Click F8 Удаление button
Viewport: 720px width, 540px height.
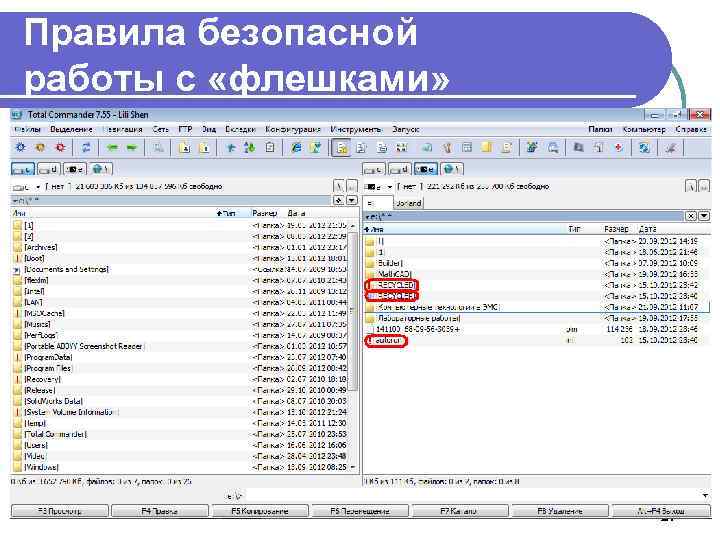[x=560, y=511]
